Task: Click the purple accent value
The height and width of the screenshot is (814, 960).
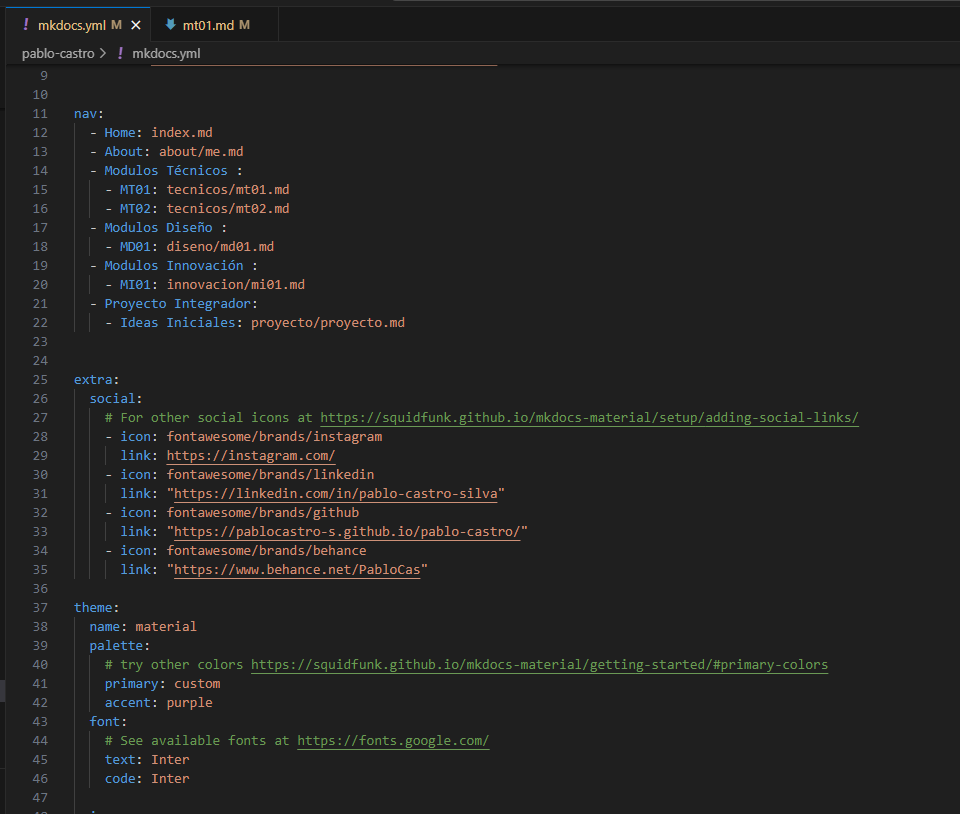Action: 189,703
